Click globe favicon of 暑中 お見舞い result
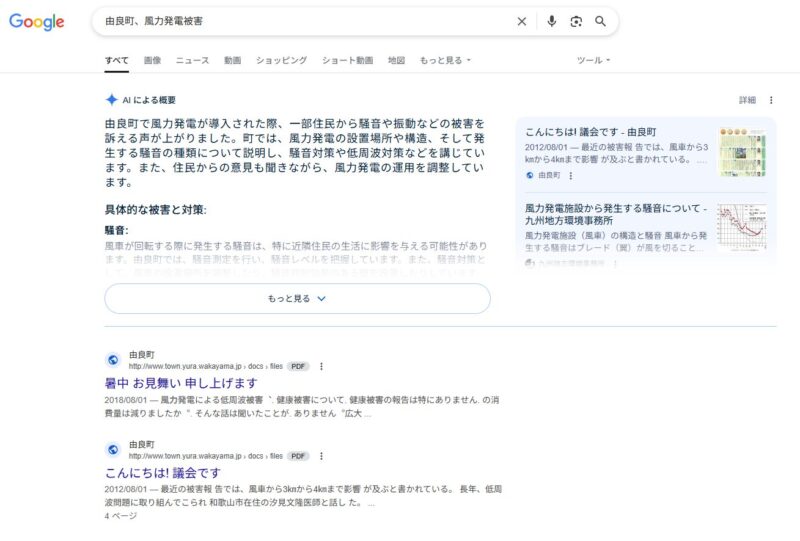The height and width of the screenshot is (541, 800). [x=113, y=360]
